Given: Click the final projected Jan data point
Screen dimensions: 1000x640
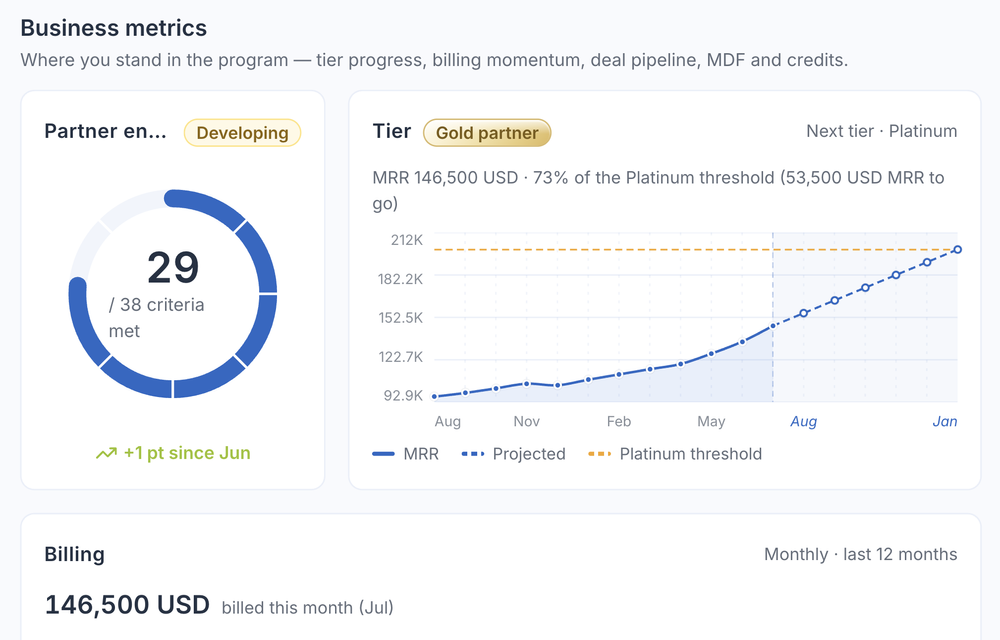Looking at the screenshot, I should [957, 250].
